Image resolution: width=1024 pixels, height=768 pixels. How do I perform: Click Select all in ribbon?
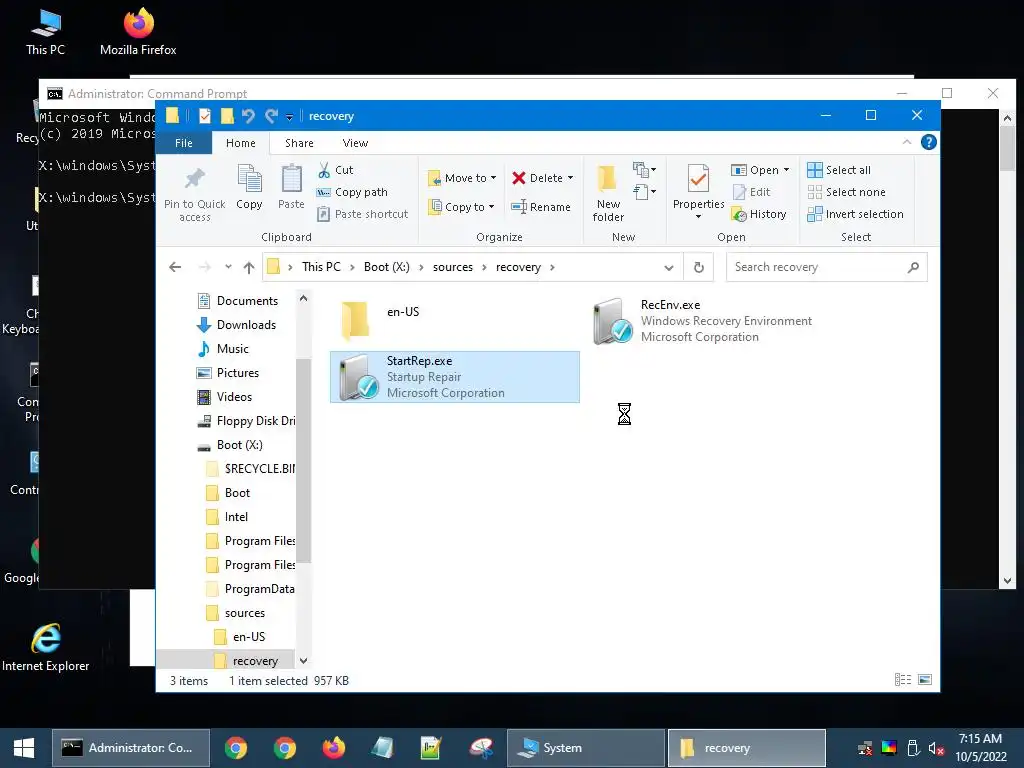click(x=839, y=170)
